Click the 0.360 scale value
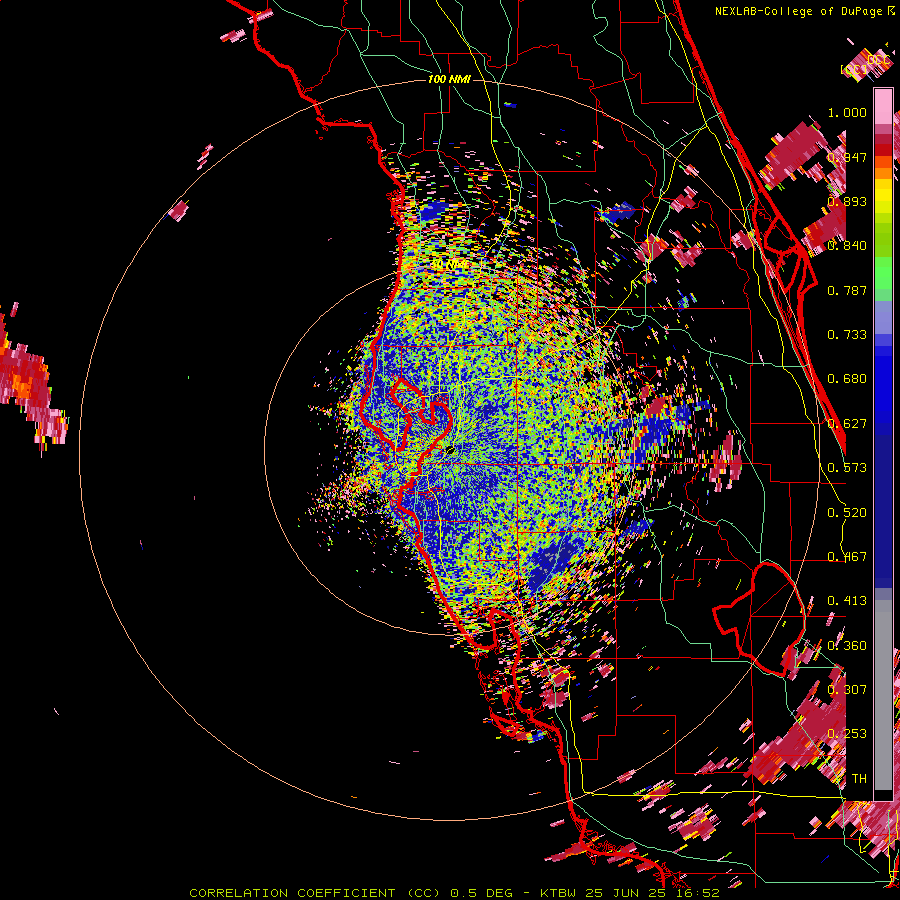 (x=847, y=646)
